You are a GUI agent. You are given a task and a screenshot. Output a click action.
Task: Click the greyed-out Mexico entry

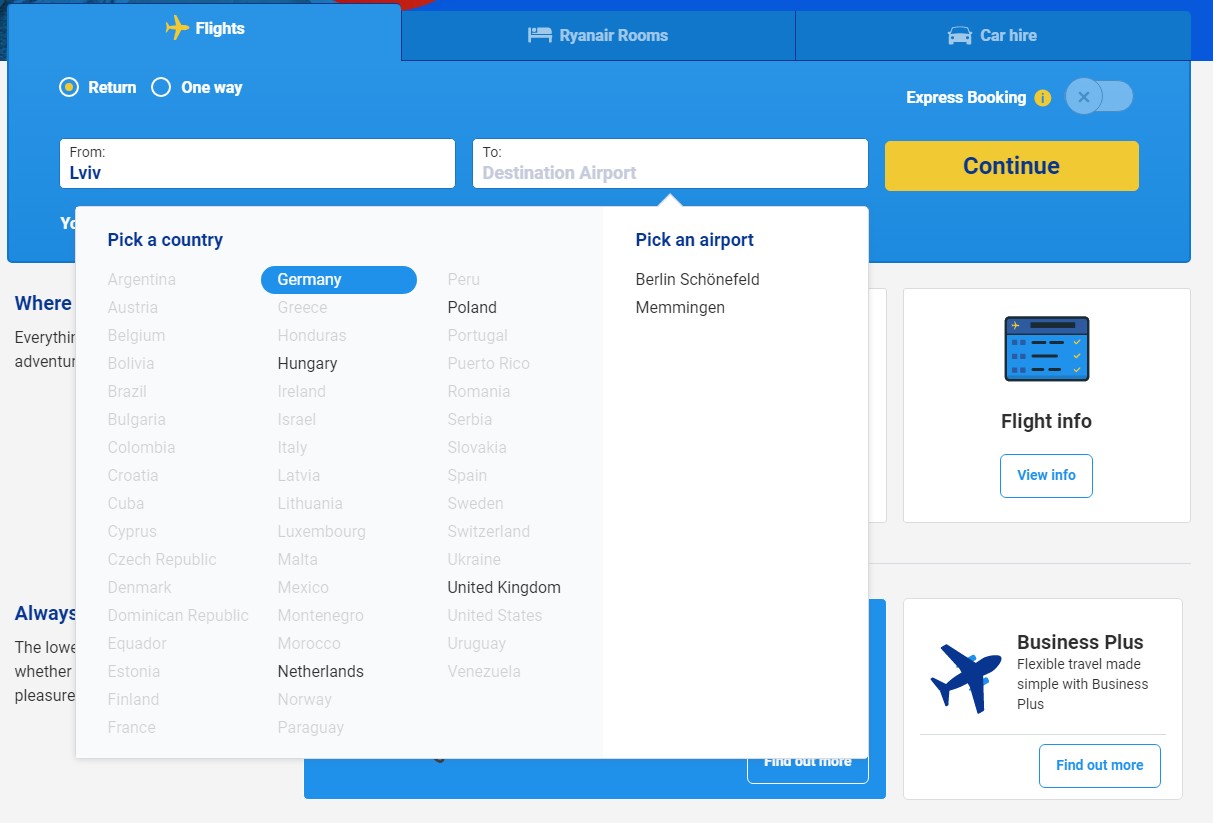[303, 588]
